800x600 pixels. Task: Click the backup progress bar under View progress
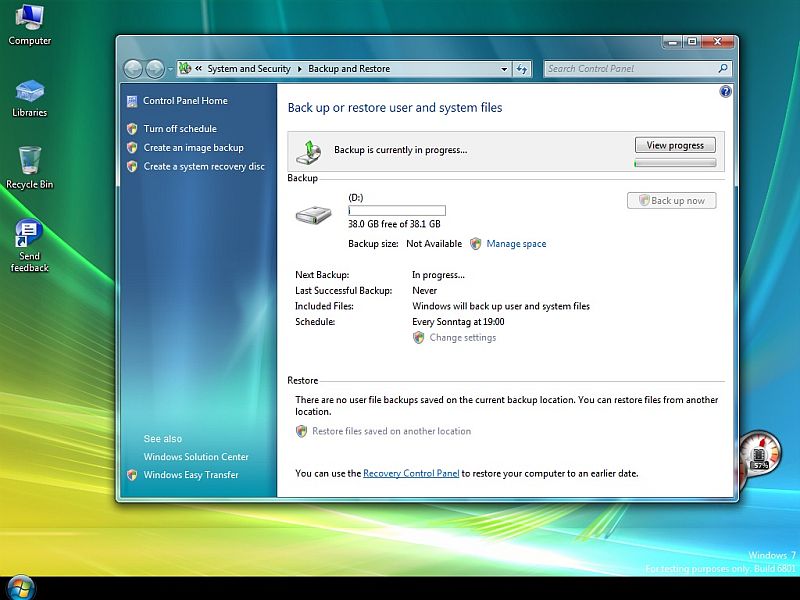point(675,163)
